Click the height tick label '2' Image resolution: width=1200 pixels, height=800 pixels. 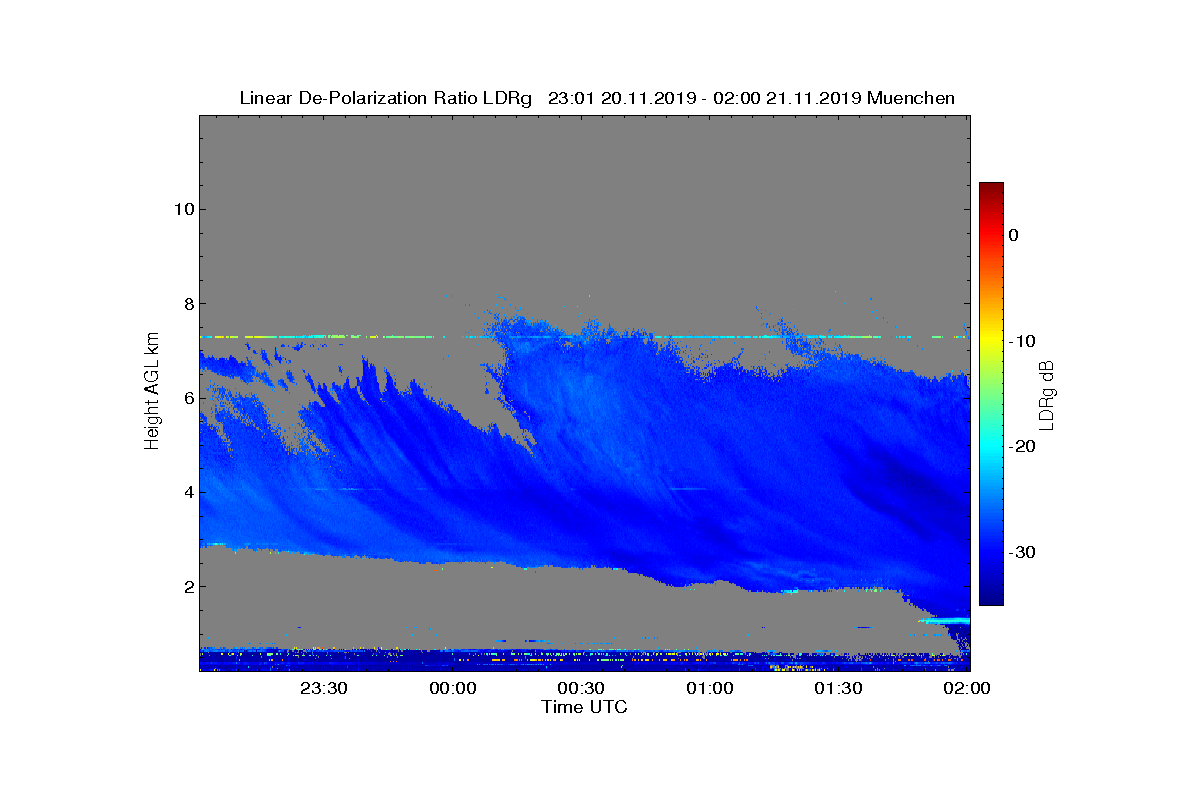187,586
